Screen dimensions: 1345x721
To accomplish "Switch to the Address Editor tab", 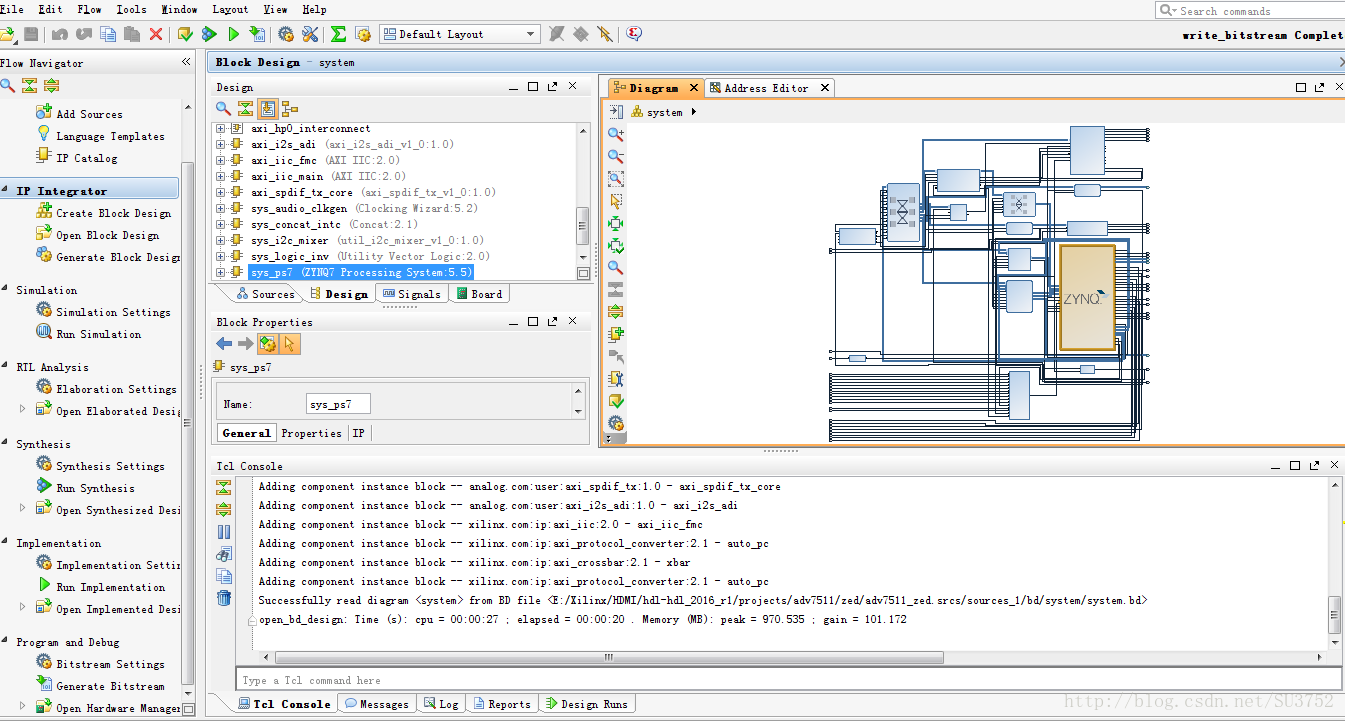I will (x=769, y=88).
